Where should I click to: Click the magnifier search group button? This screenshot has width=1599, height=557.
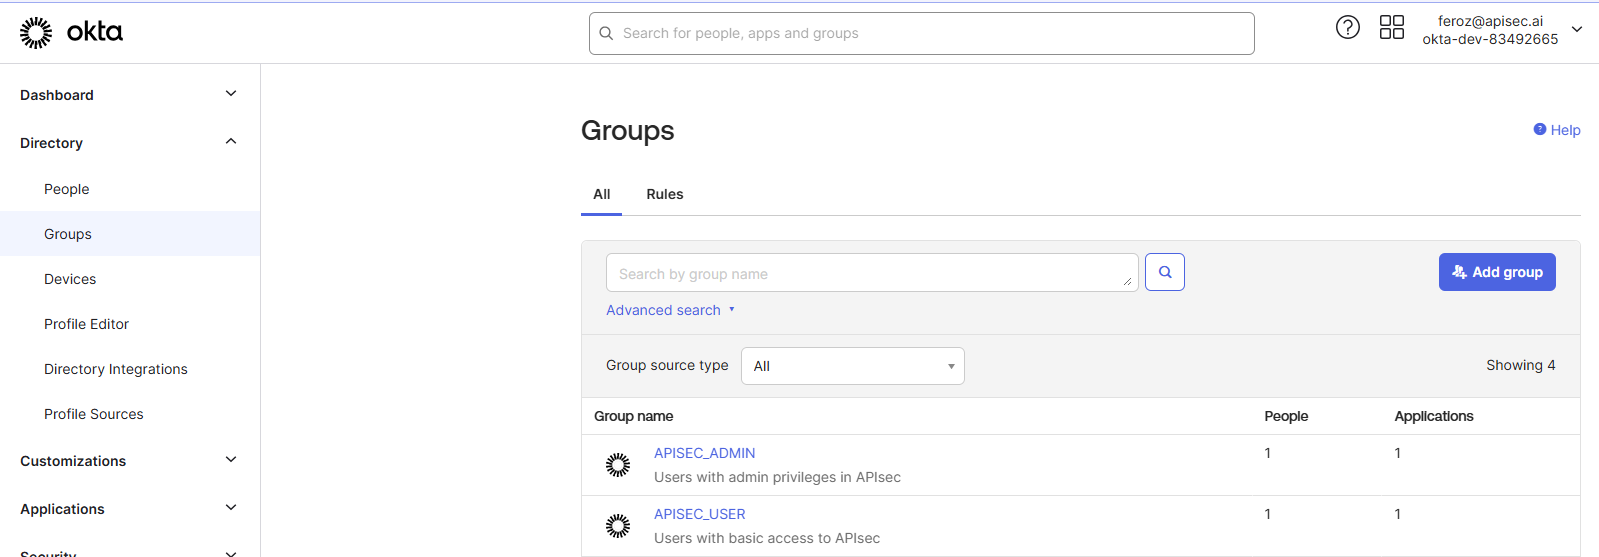[1164, 272]
